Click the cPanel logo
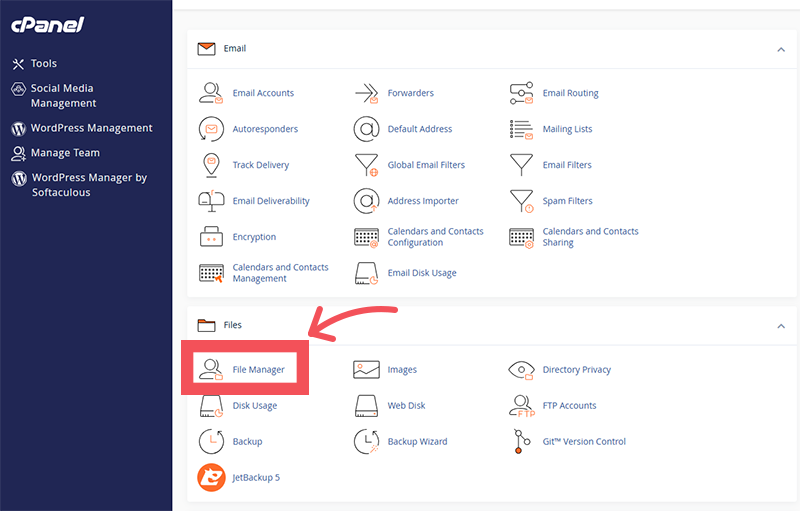This screenshot has height=511, width=800. coord(47,25)
